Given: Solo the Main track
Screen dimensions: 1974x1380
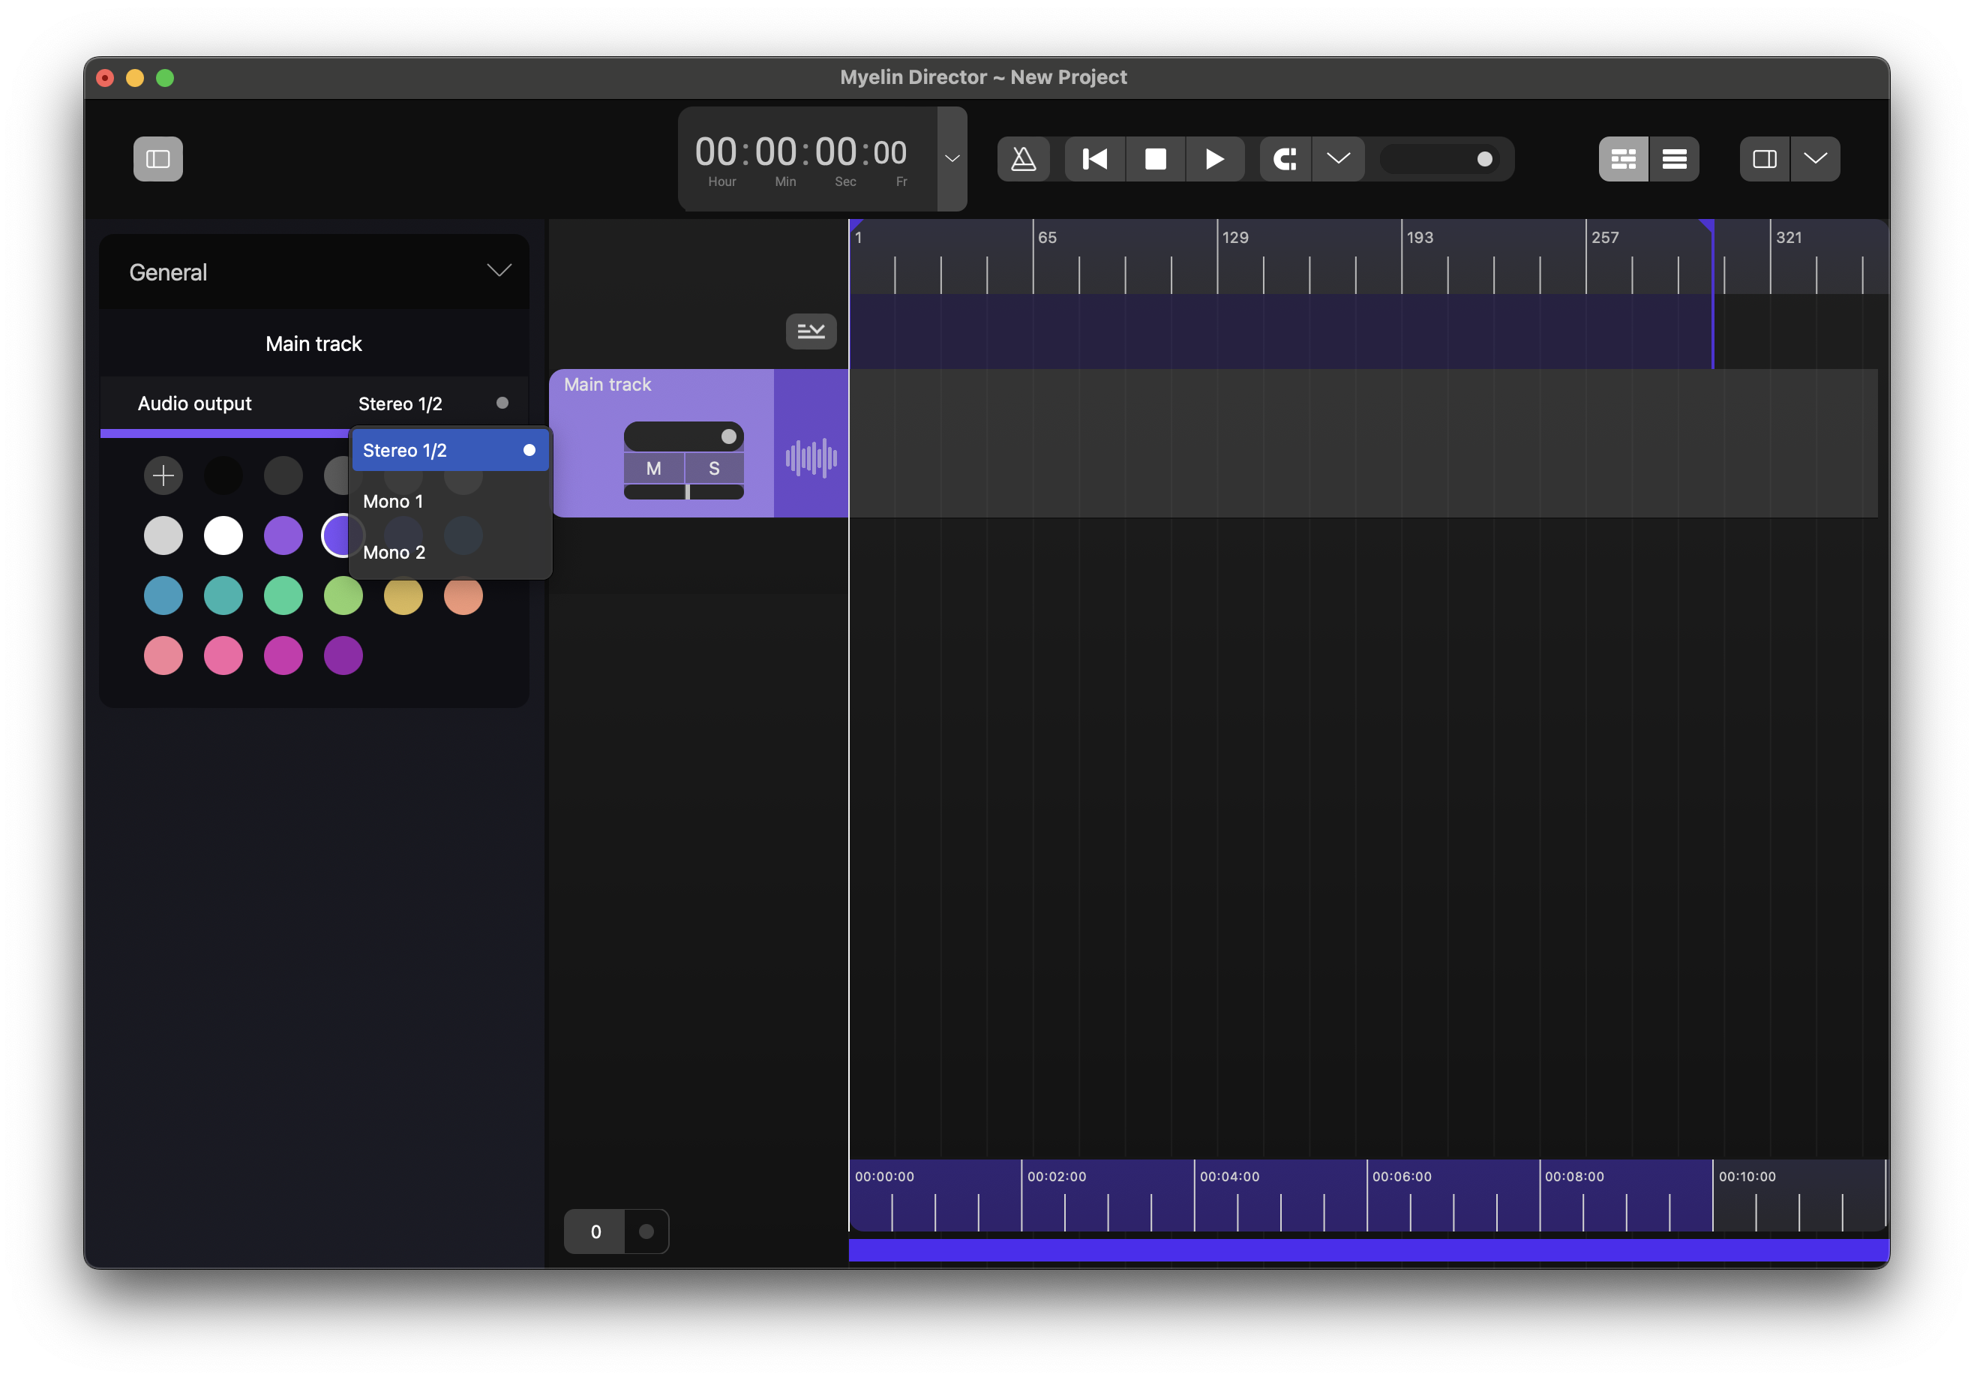Looking at the screenshot, I should (714, 468).
